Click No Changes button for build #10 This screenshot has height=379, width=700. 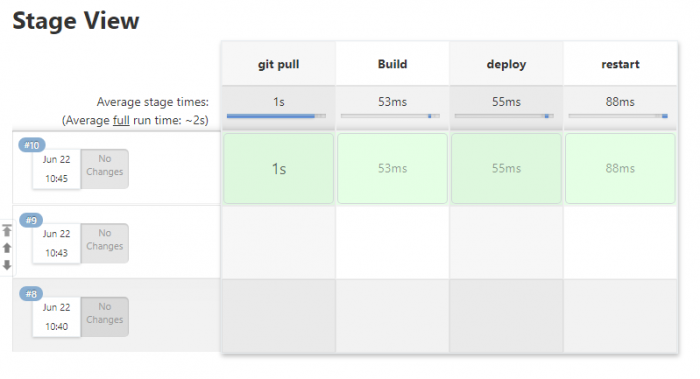coord(104,169)
